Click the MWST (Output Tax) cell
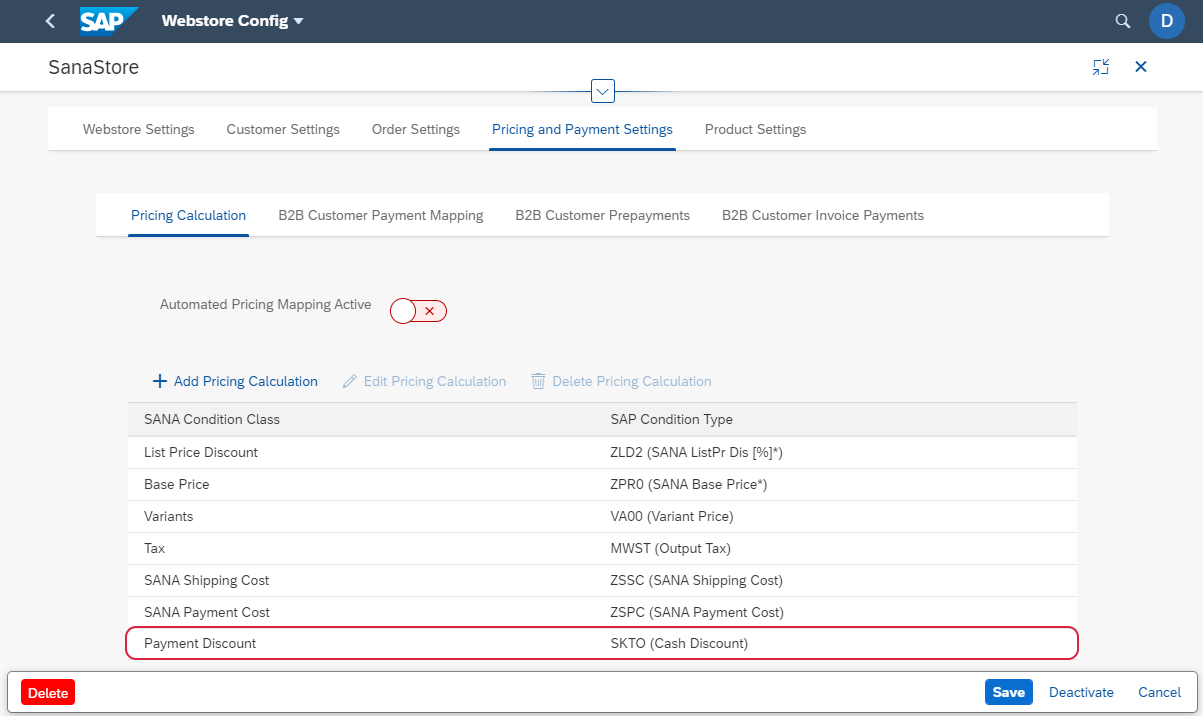Viewport: 1203px width, 716px height. [671, 549]
